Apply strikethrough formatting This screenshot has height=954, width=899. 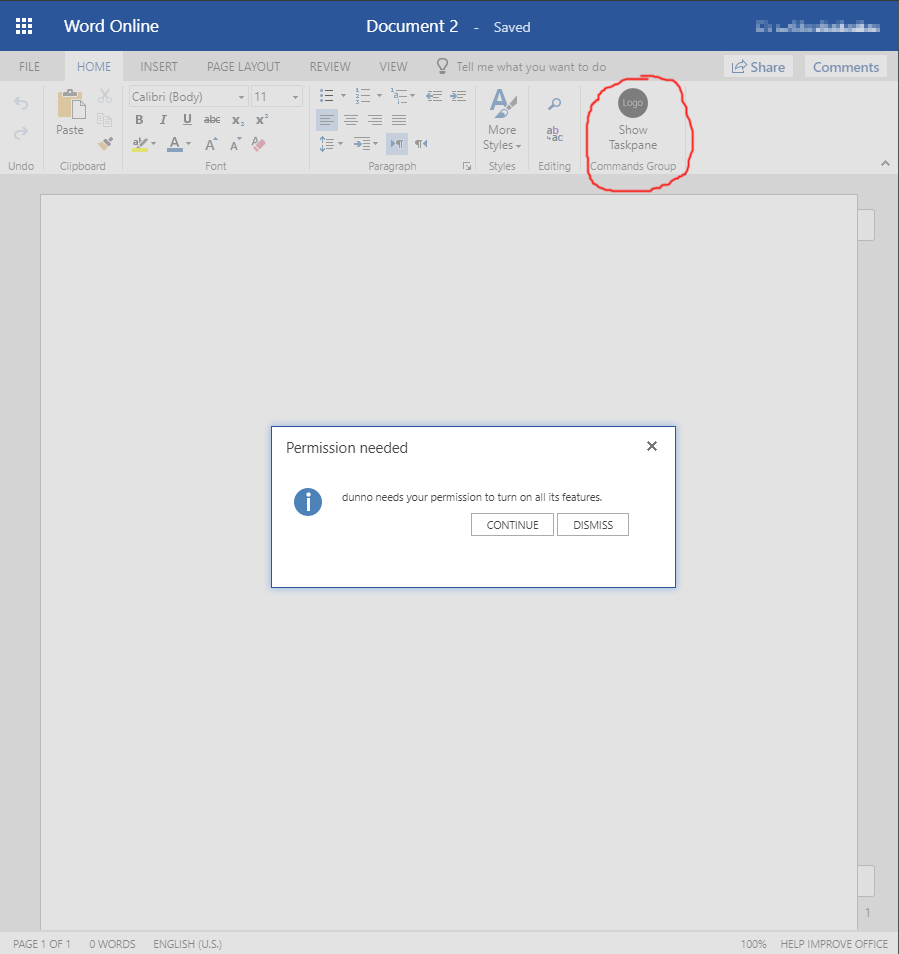point(212,120)
